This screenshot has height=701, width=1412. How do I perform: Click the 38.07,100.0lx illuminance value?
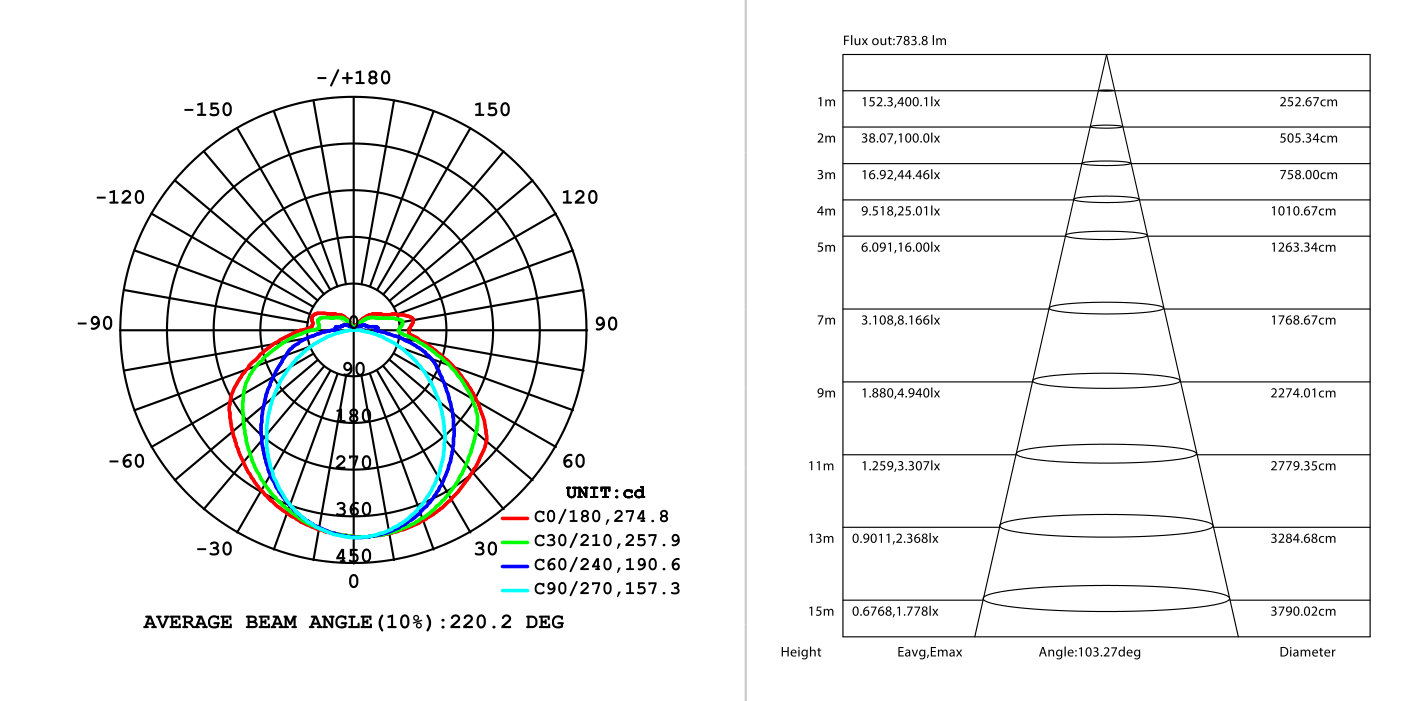[x=900, y=138]
